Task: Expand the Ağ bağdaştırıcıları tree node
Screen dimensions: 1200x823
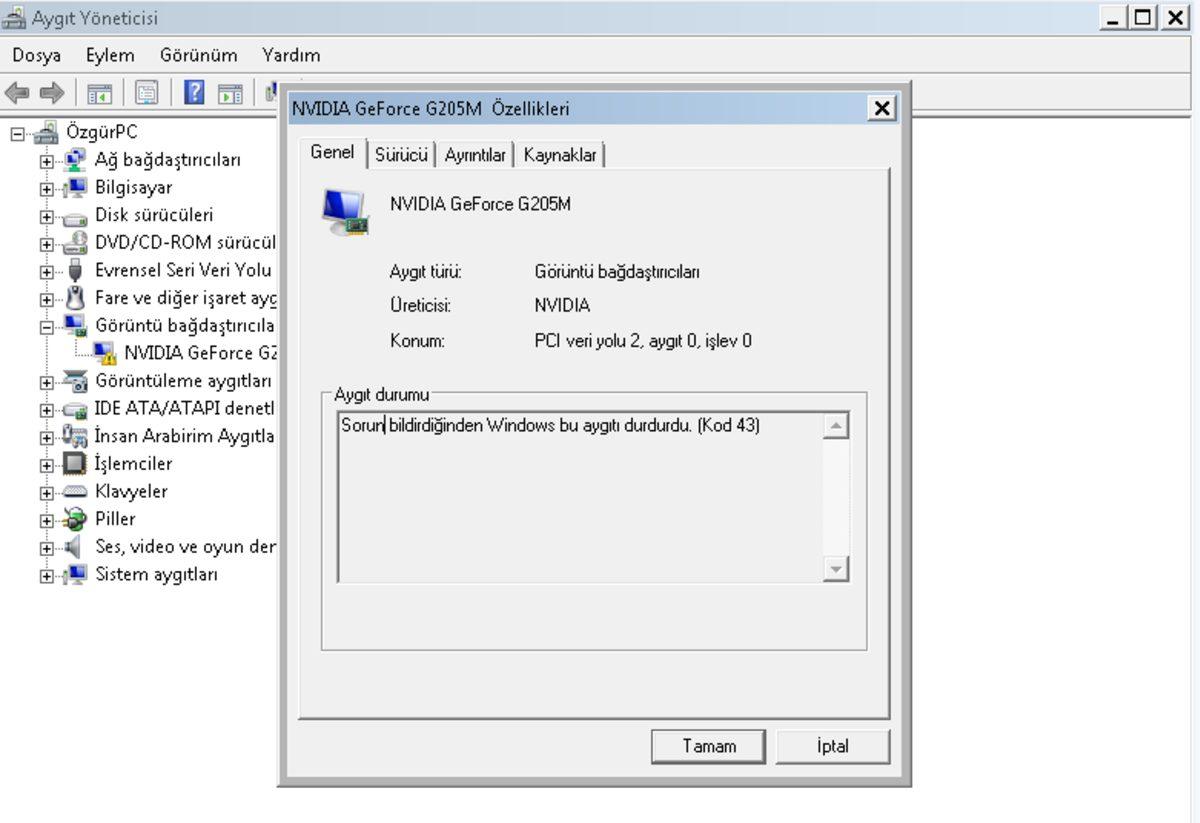Action: [46, 159]
